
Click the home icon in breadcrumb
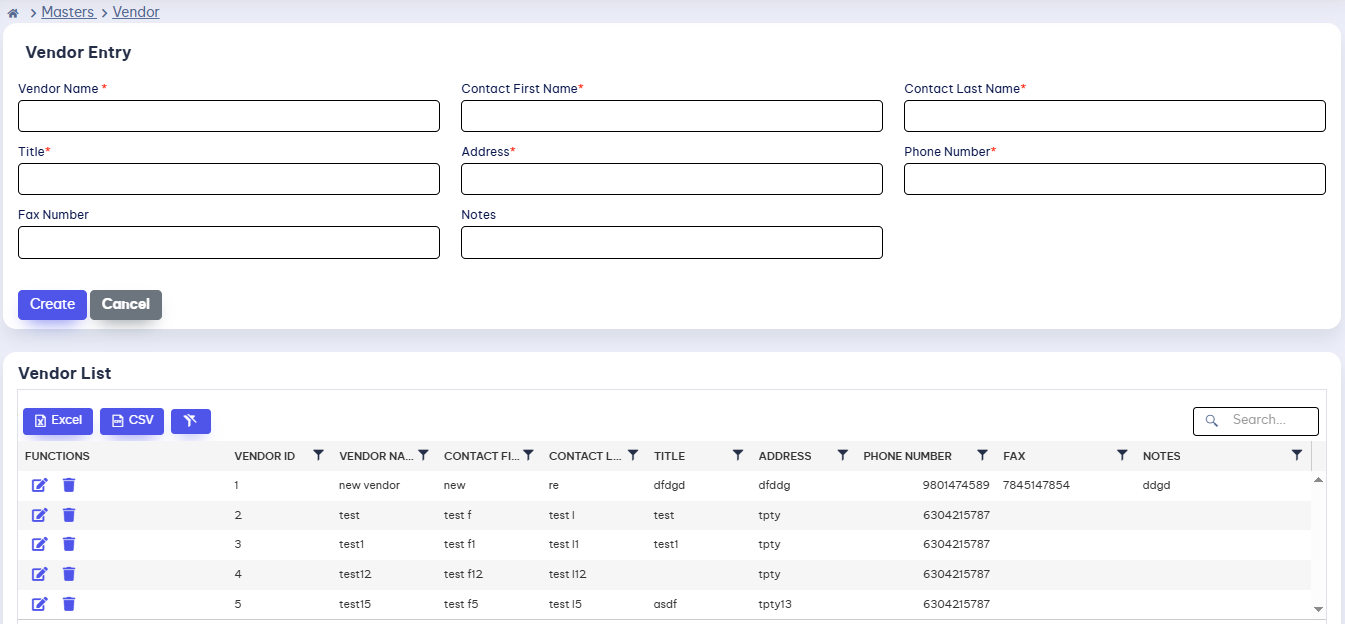13,13
